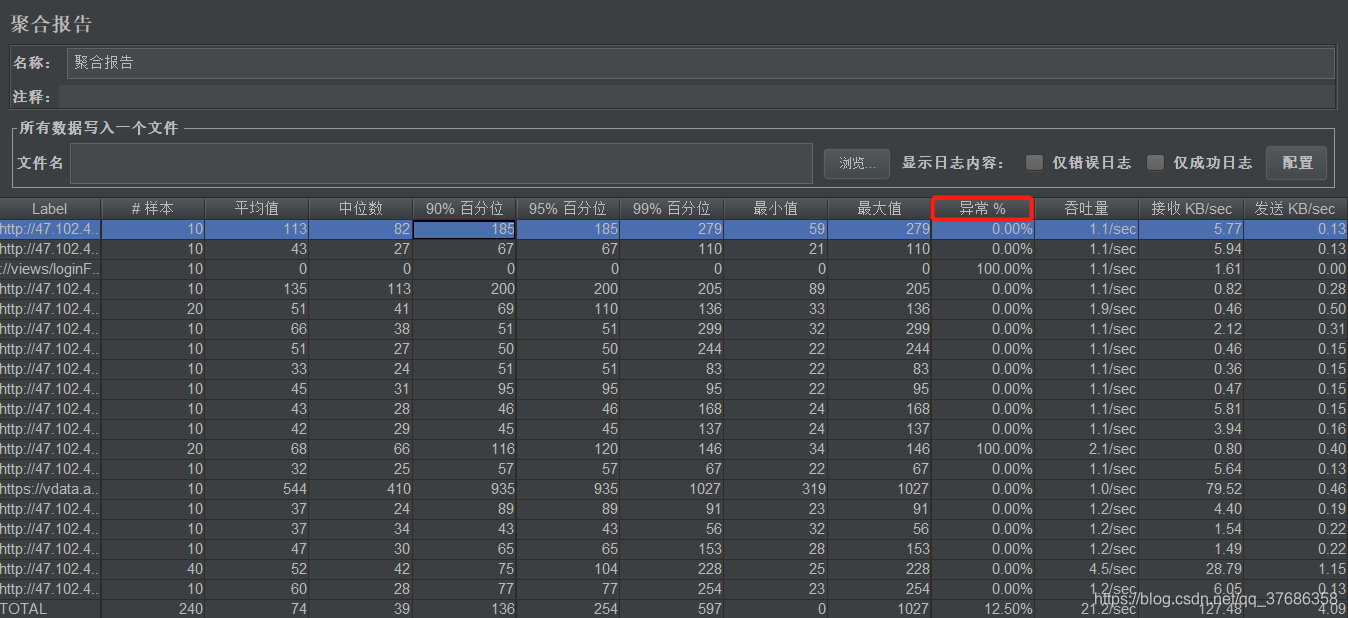The width and height of the screenshot is (1348, 618).
Task: Enable the 仅错误日志 checkbox
Action: coord(1034,162)
